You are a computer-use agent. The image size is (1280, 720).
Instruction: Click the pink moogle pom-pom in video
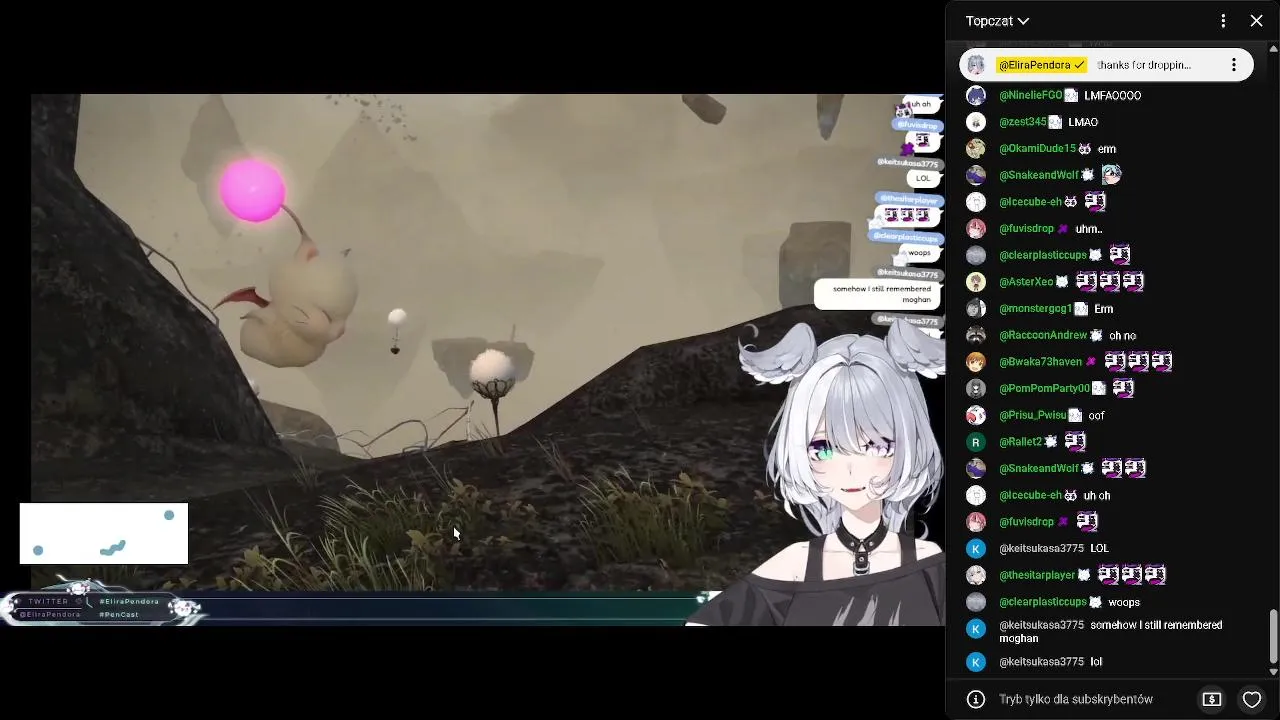pos(252,190)
